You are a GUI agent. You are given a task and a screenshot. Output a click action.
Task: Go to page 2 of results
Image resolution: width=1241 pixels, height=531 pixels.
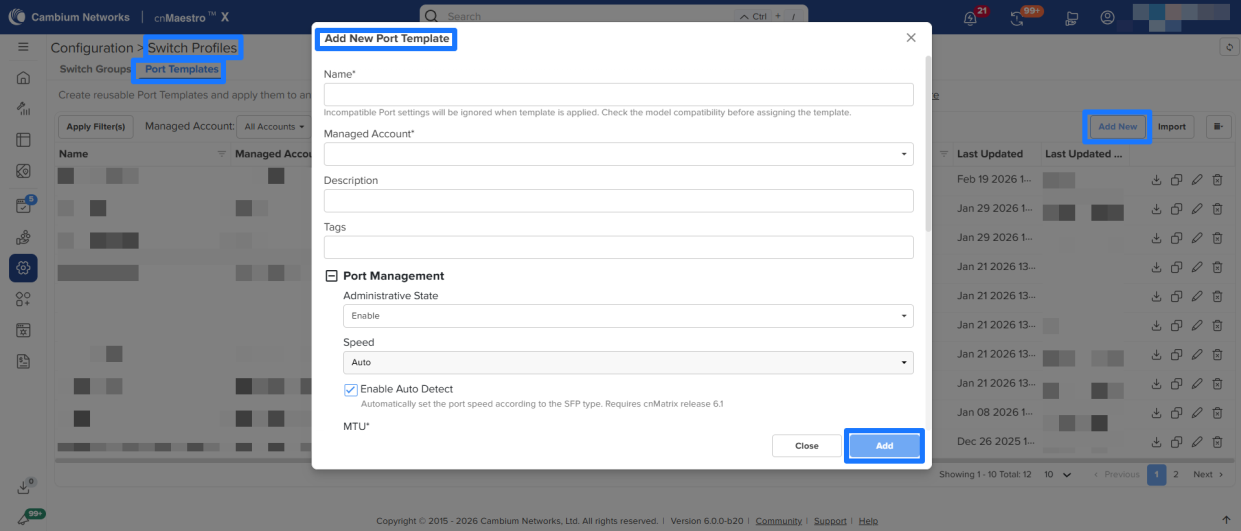point(1176,474)
